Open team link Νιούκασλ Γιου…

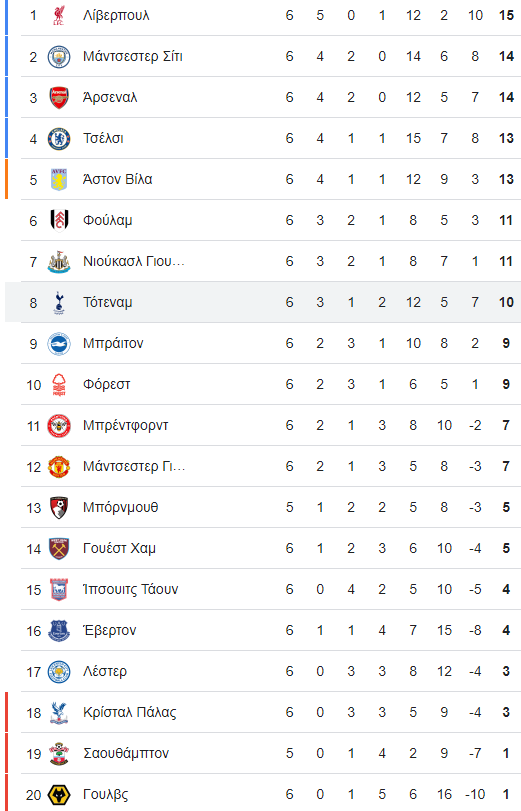coord(133,261)
